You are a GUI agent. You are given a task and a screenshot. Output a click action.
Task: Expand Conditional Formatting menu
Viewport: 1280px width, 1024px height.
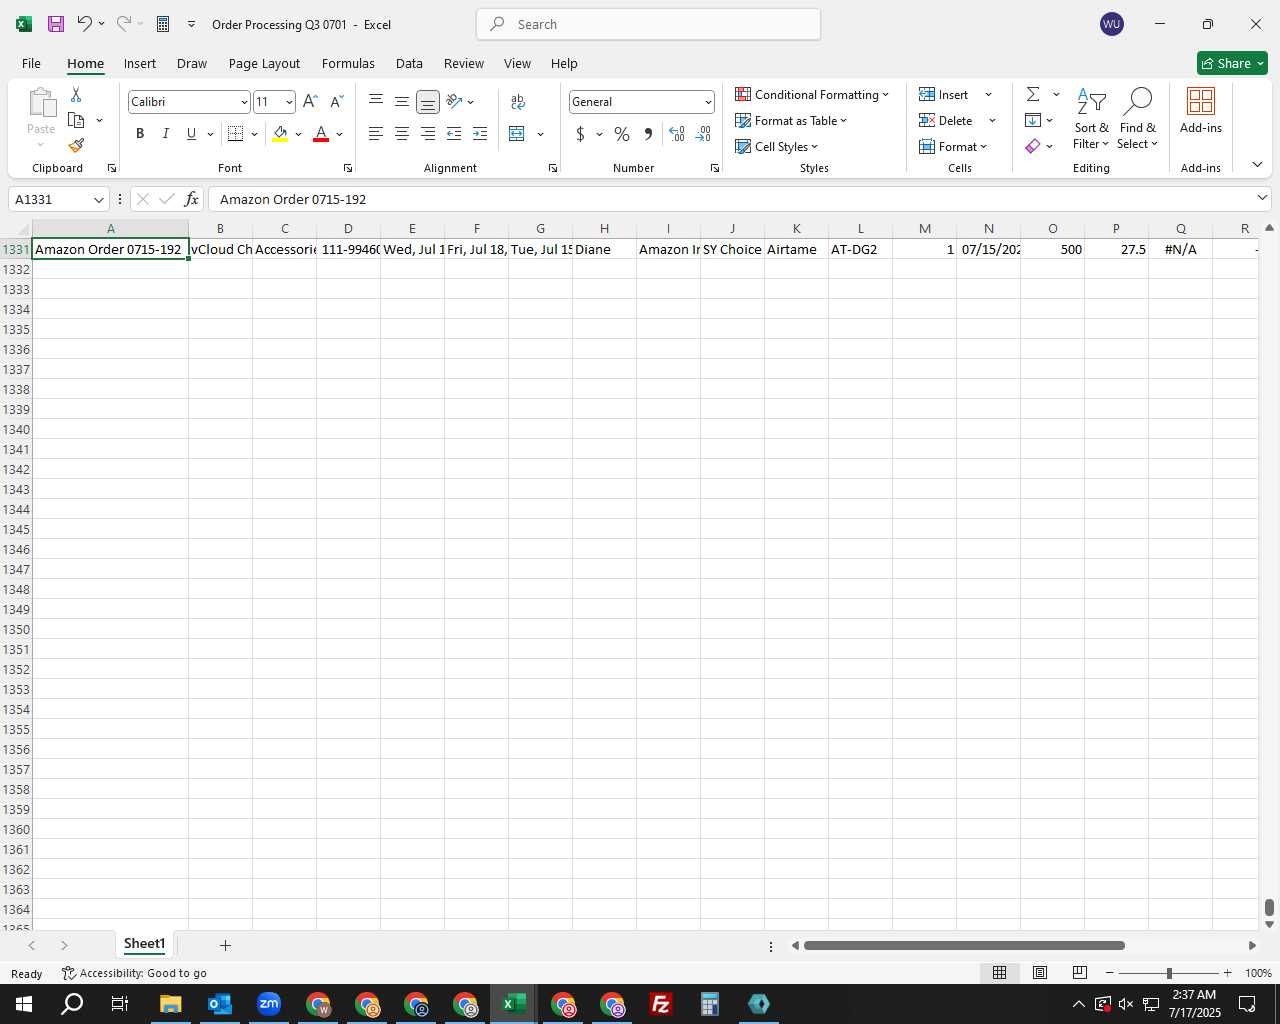tap(812, 94)
